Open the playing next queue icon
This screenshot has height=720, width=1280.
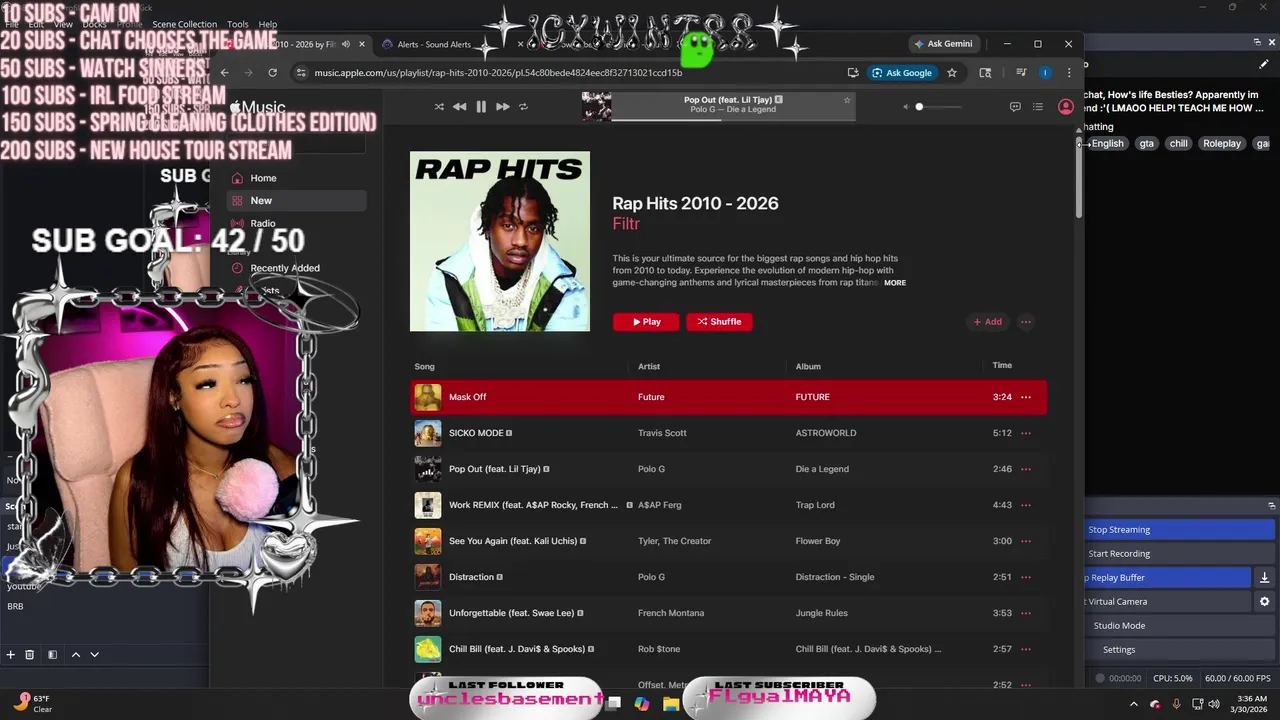[1038, 107]
